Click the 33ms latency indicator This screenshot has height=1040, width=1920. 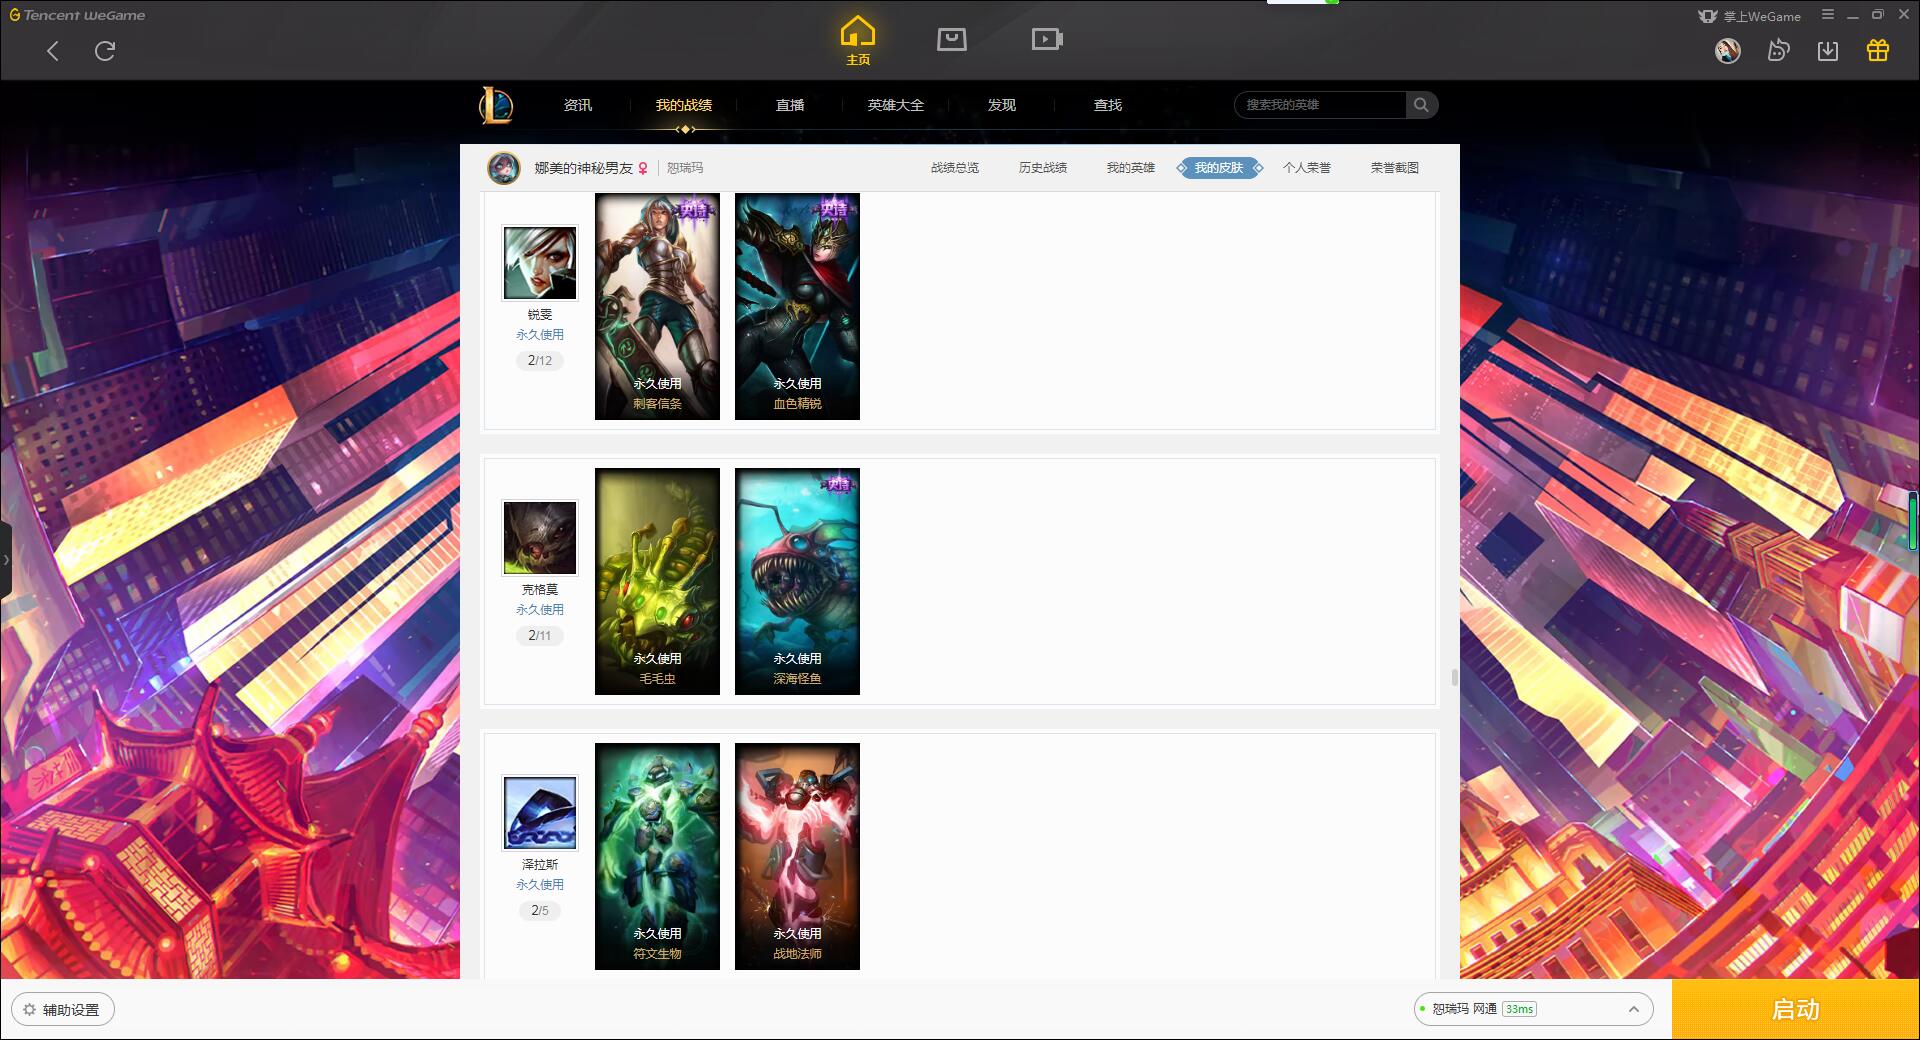[x=1519, y=1009]
